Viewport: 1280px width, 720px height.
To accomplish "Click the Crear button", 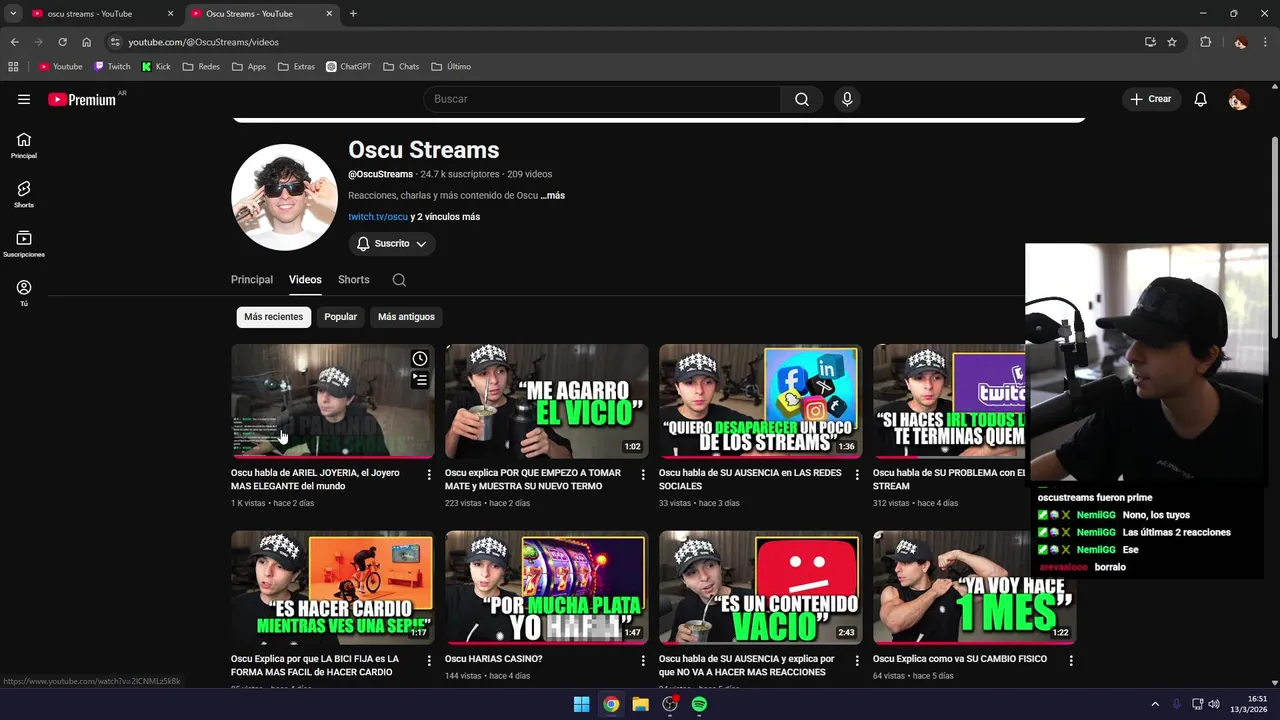I will [1151, 99].
